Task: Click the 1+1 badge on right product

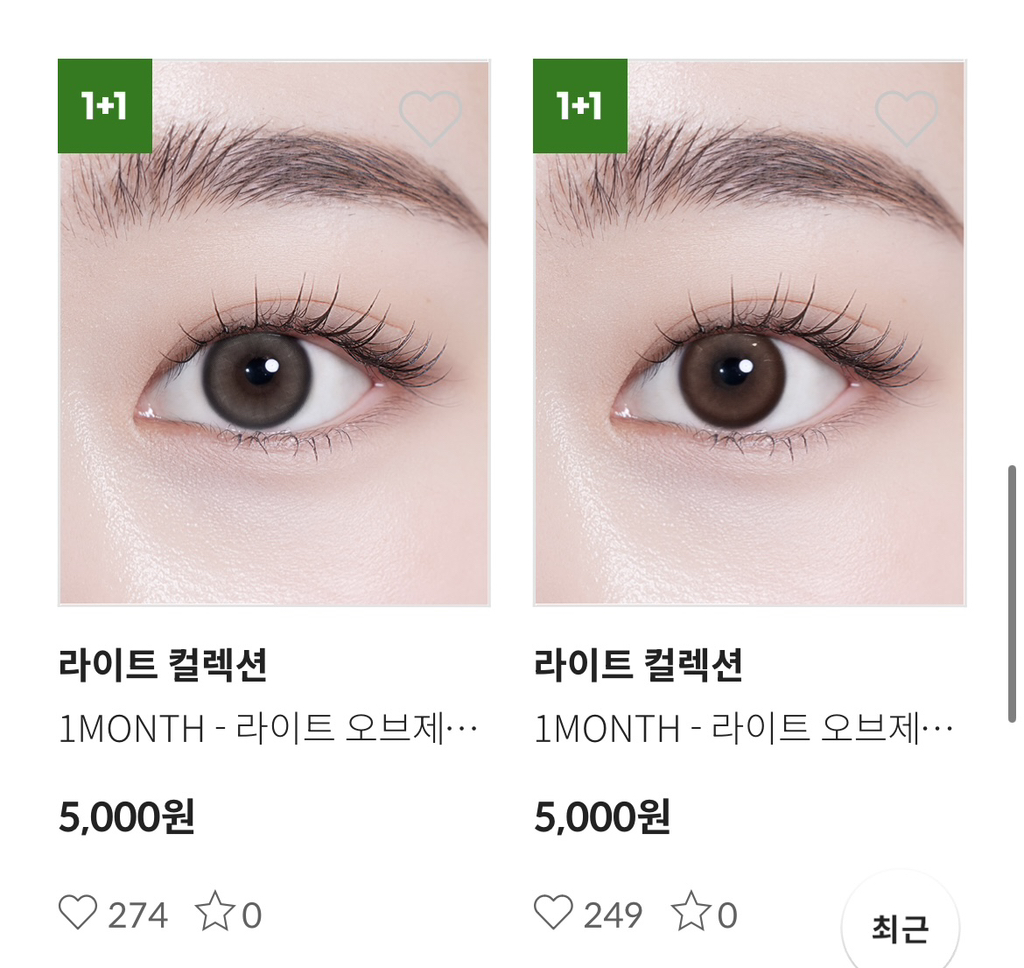Action: pyautogui.click(x=580, y=106)
